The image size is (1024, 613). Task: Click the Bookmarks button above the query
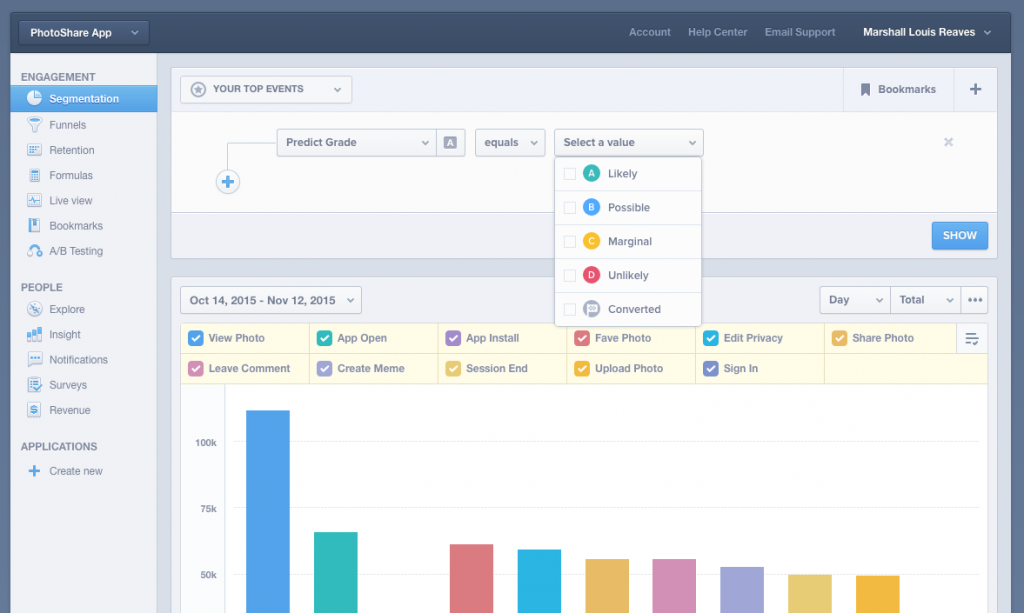coord(898,89)
